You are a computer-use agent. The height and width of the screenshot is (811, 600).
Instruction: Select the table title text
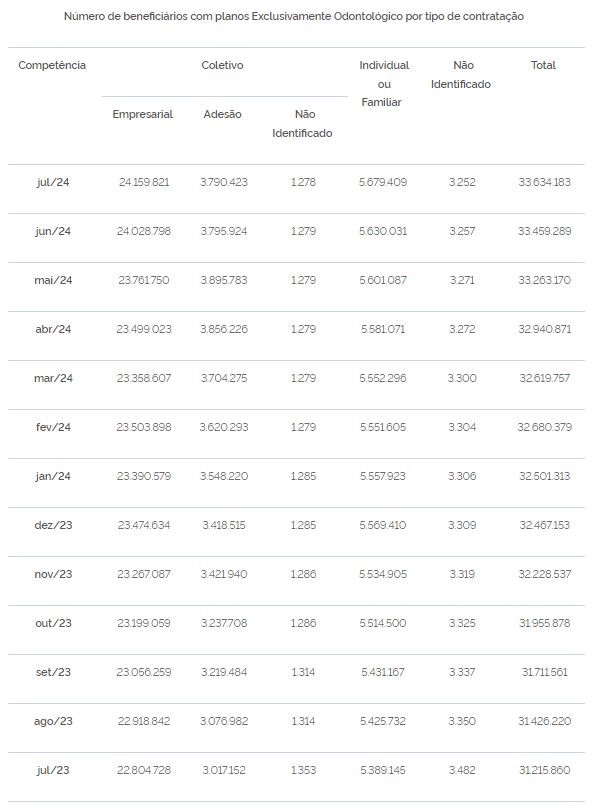coord(294,17)
